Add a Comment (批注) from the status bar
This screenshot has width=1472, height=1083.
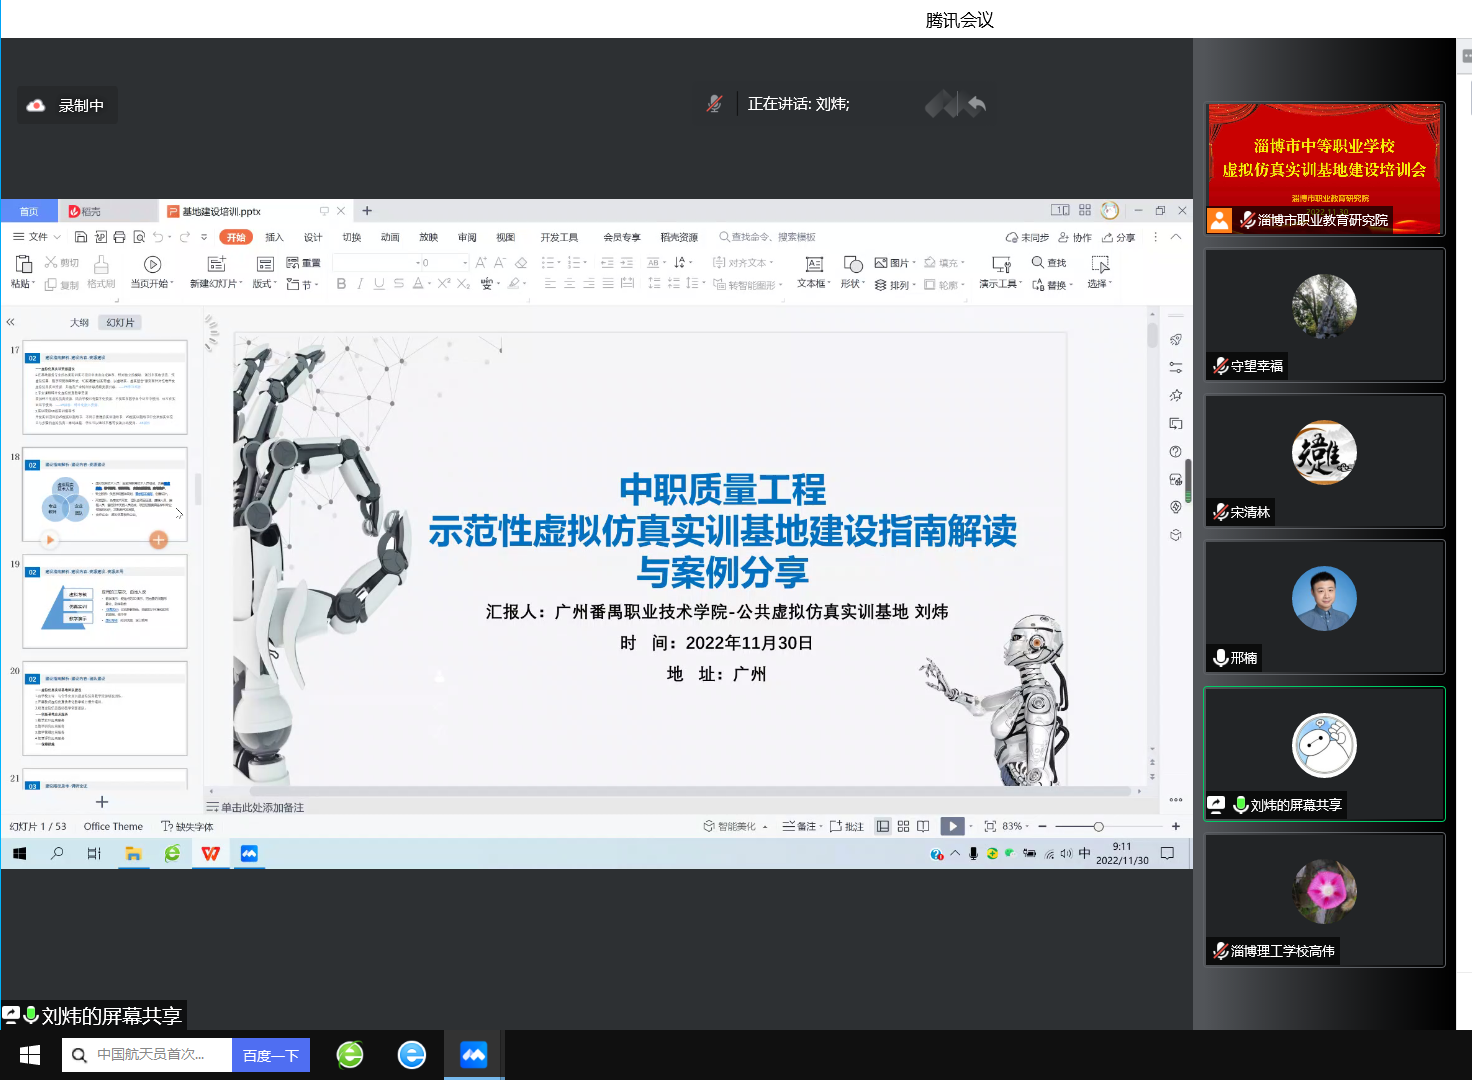(846, 826)
